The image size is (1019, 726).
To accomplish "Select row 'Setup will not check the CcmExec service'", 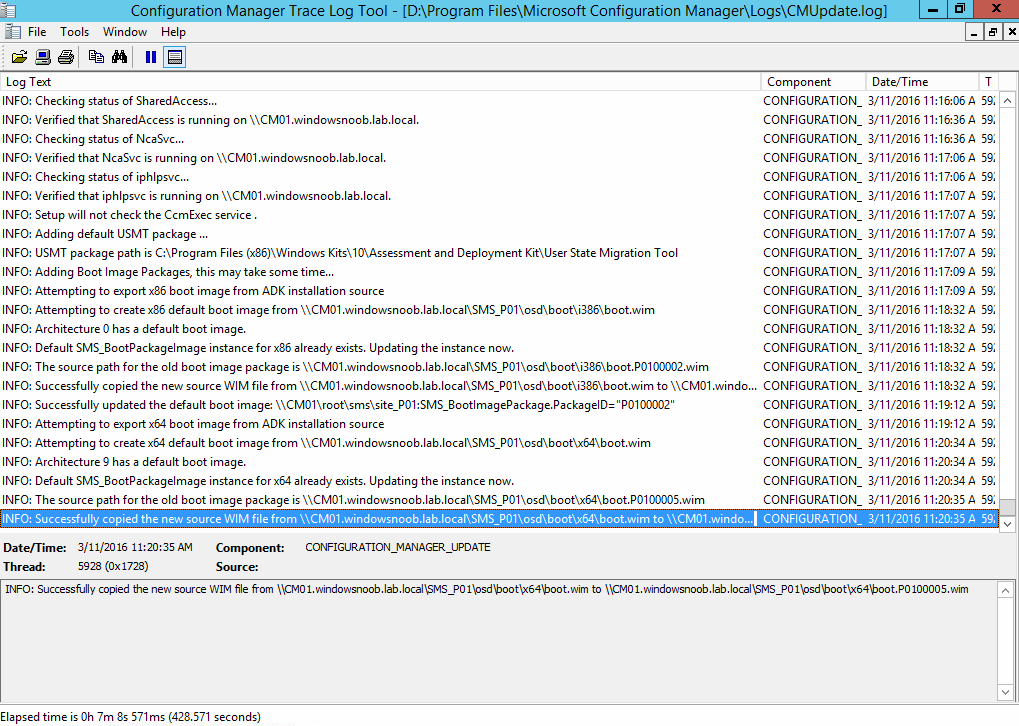I will point(499,214).
